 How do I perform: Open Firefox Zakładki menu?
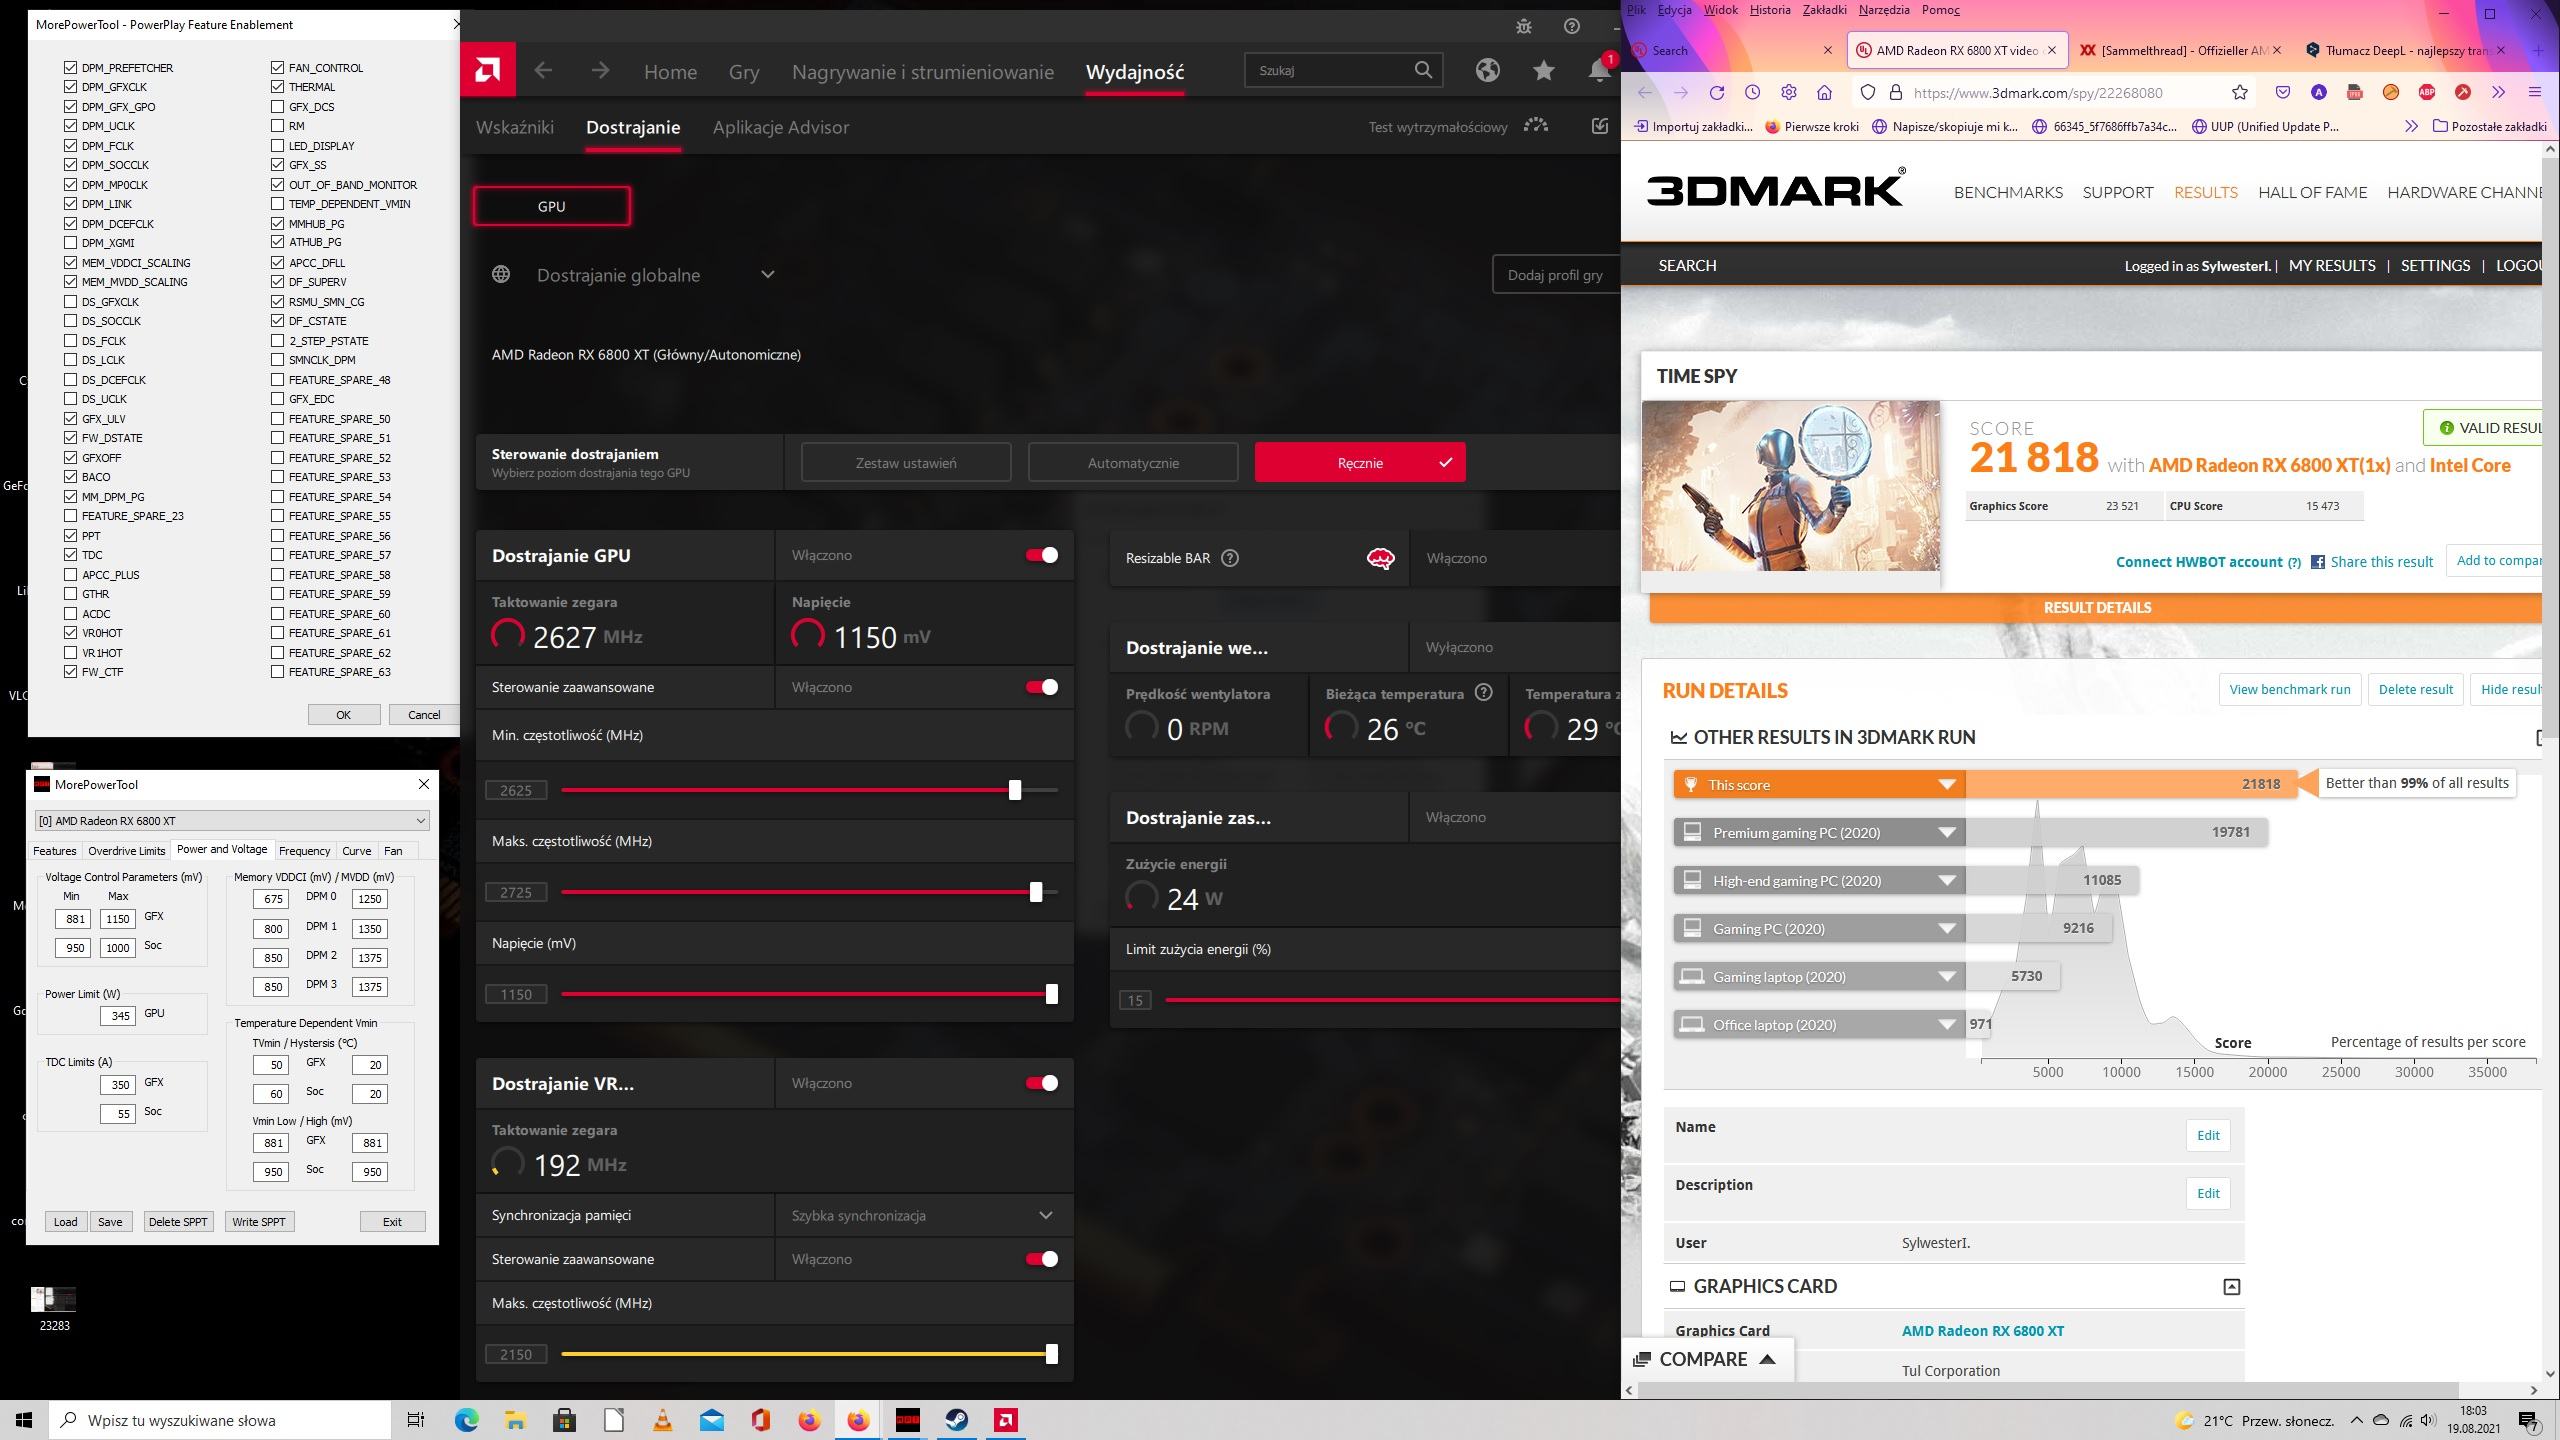click(1824, 10)
